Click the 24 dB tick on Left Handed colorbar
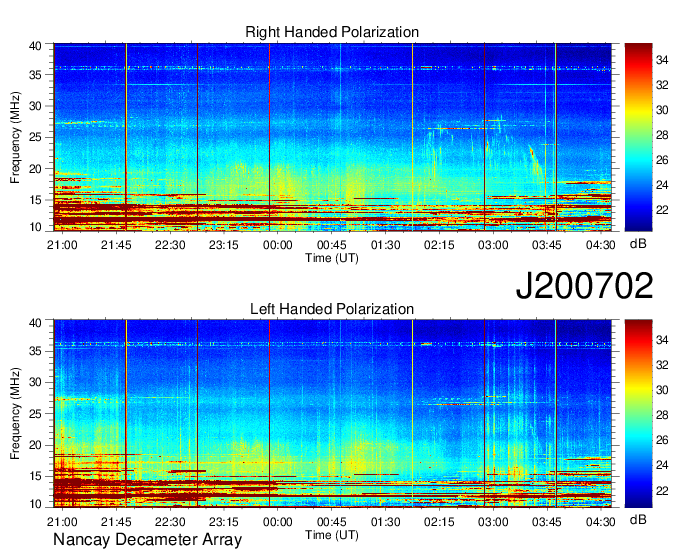680x552 pixels. click(x=662, y=465)
